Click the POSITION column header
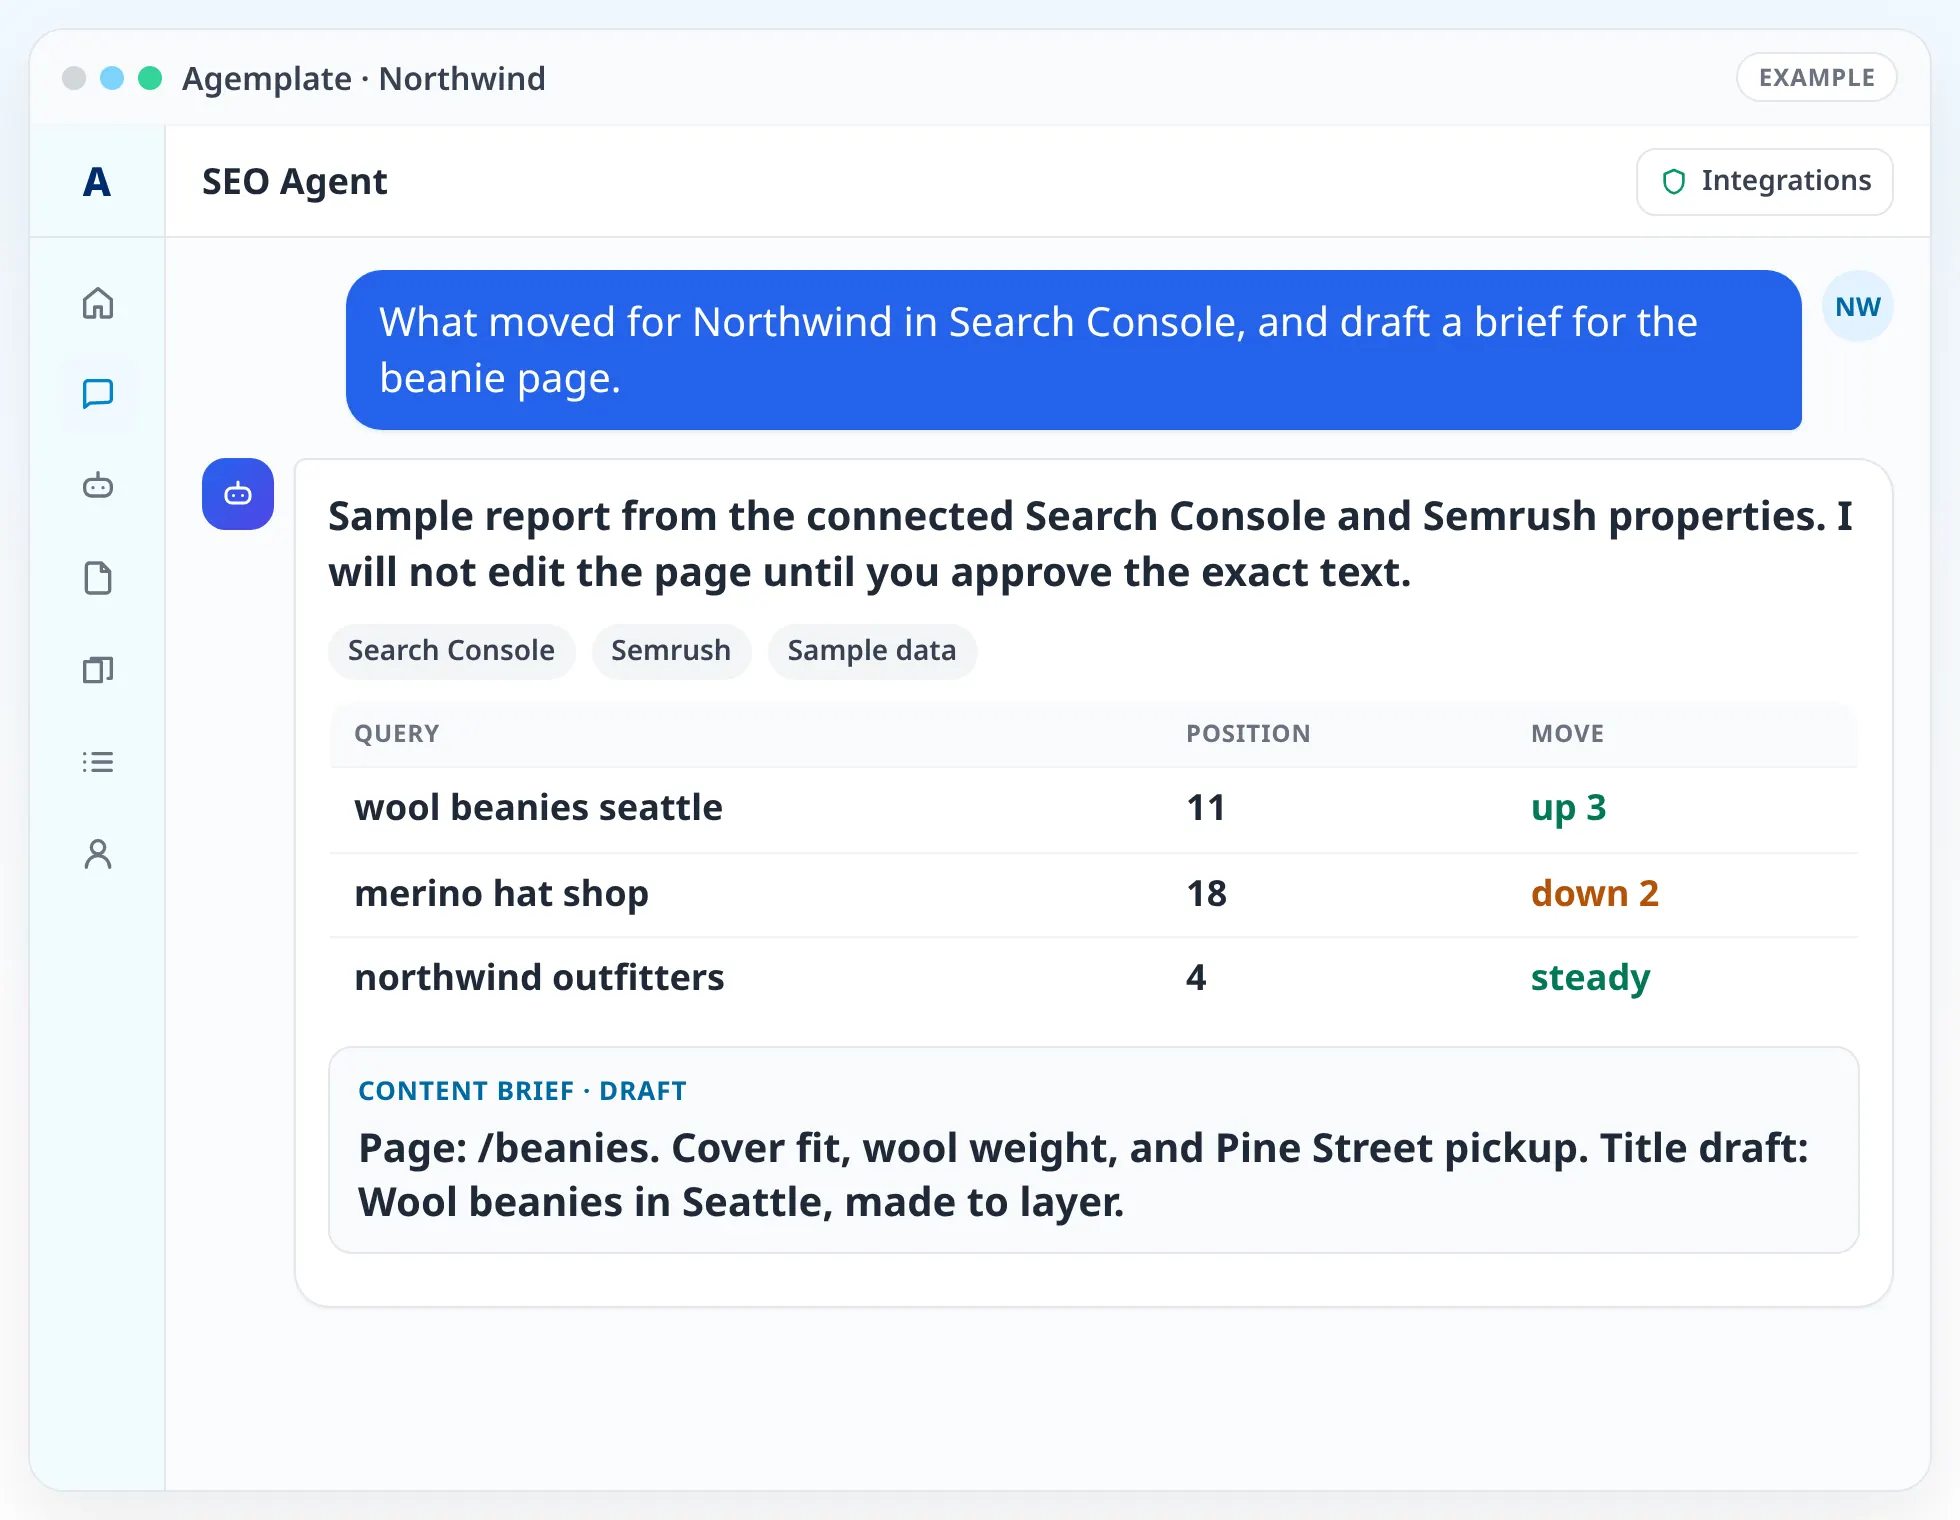This screenshot has height=1520, width=1960. [x=1248, y=733]
